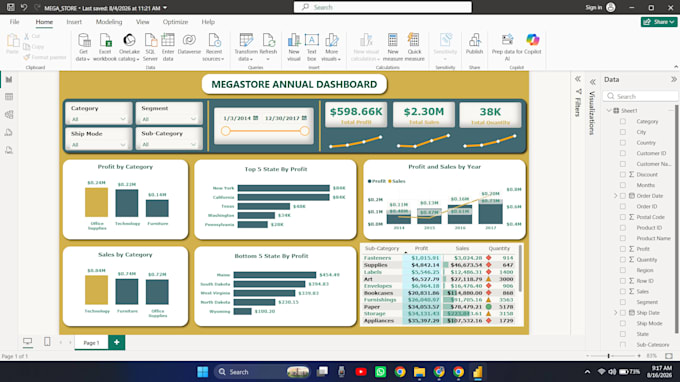The width and height of the screenshot is (680, 382).
Task: Create a Quick measure
Action: [414, 47]
